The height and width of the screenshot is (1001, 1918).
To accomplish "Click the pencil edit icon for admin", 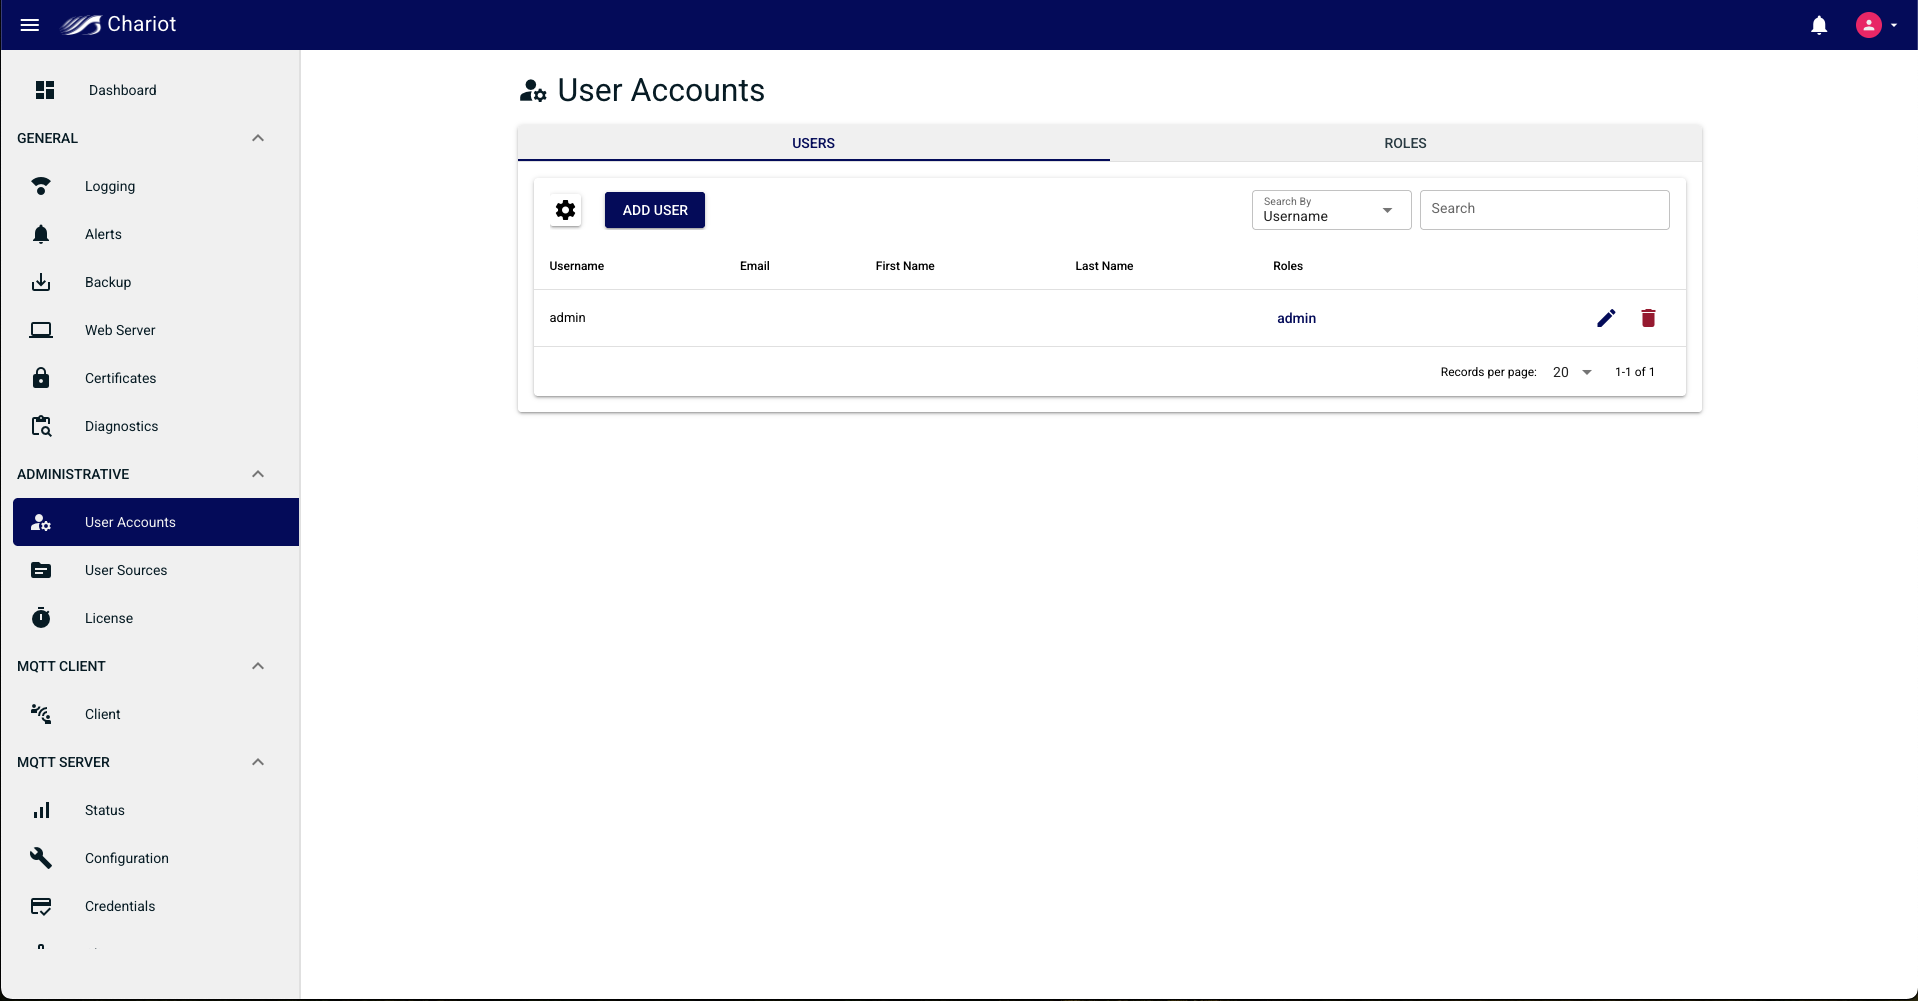I will pos(1606,318).
